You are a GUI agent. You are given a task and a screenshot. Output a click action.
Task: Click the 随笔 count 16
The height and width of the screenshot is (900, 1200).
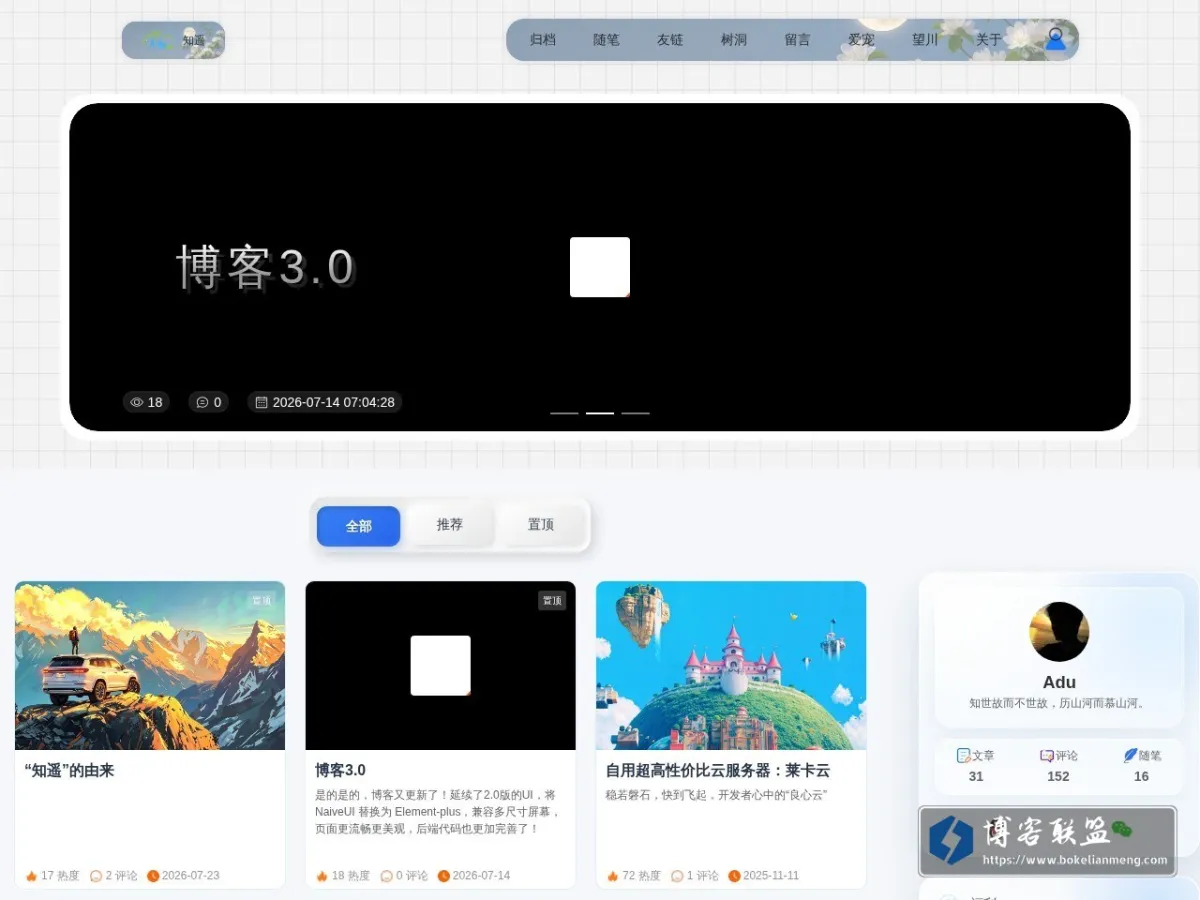pyautogui.click(x=1141, y=776)
